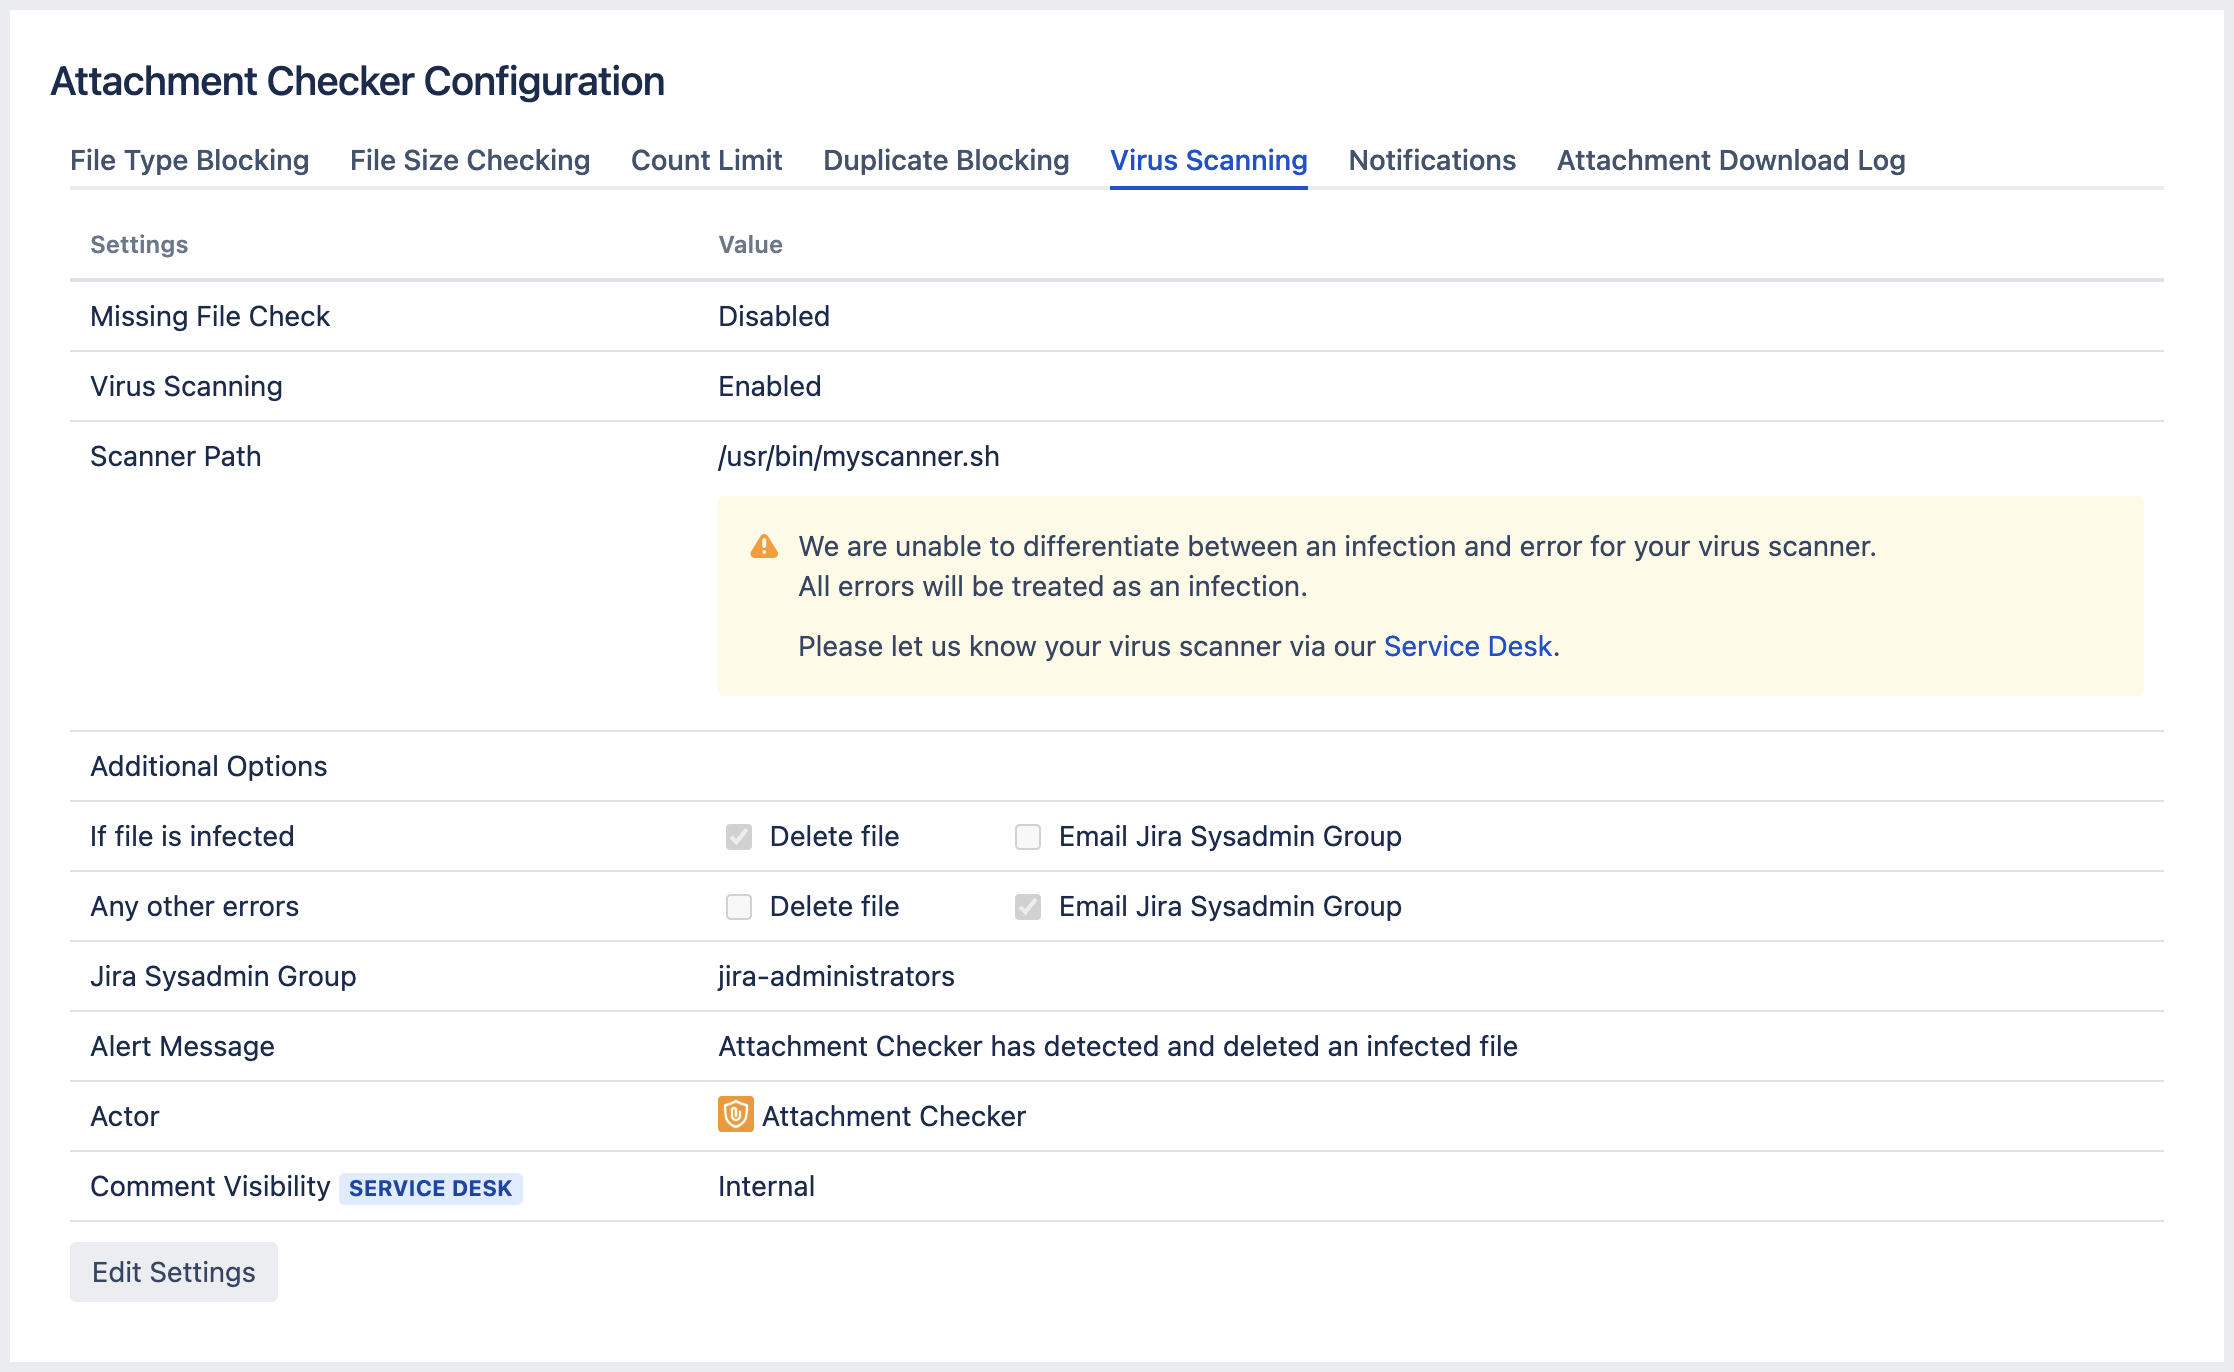Follow the Service Desk link

1467,646
